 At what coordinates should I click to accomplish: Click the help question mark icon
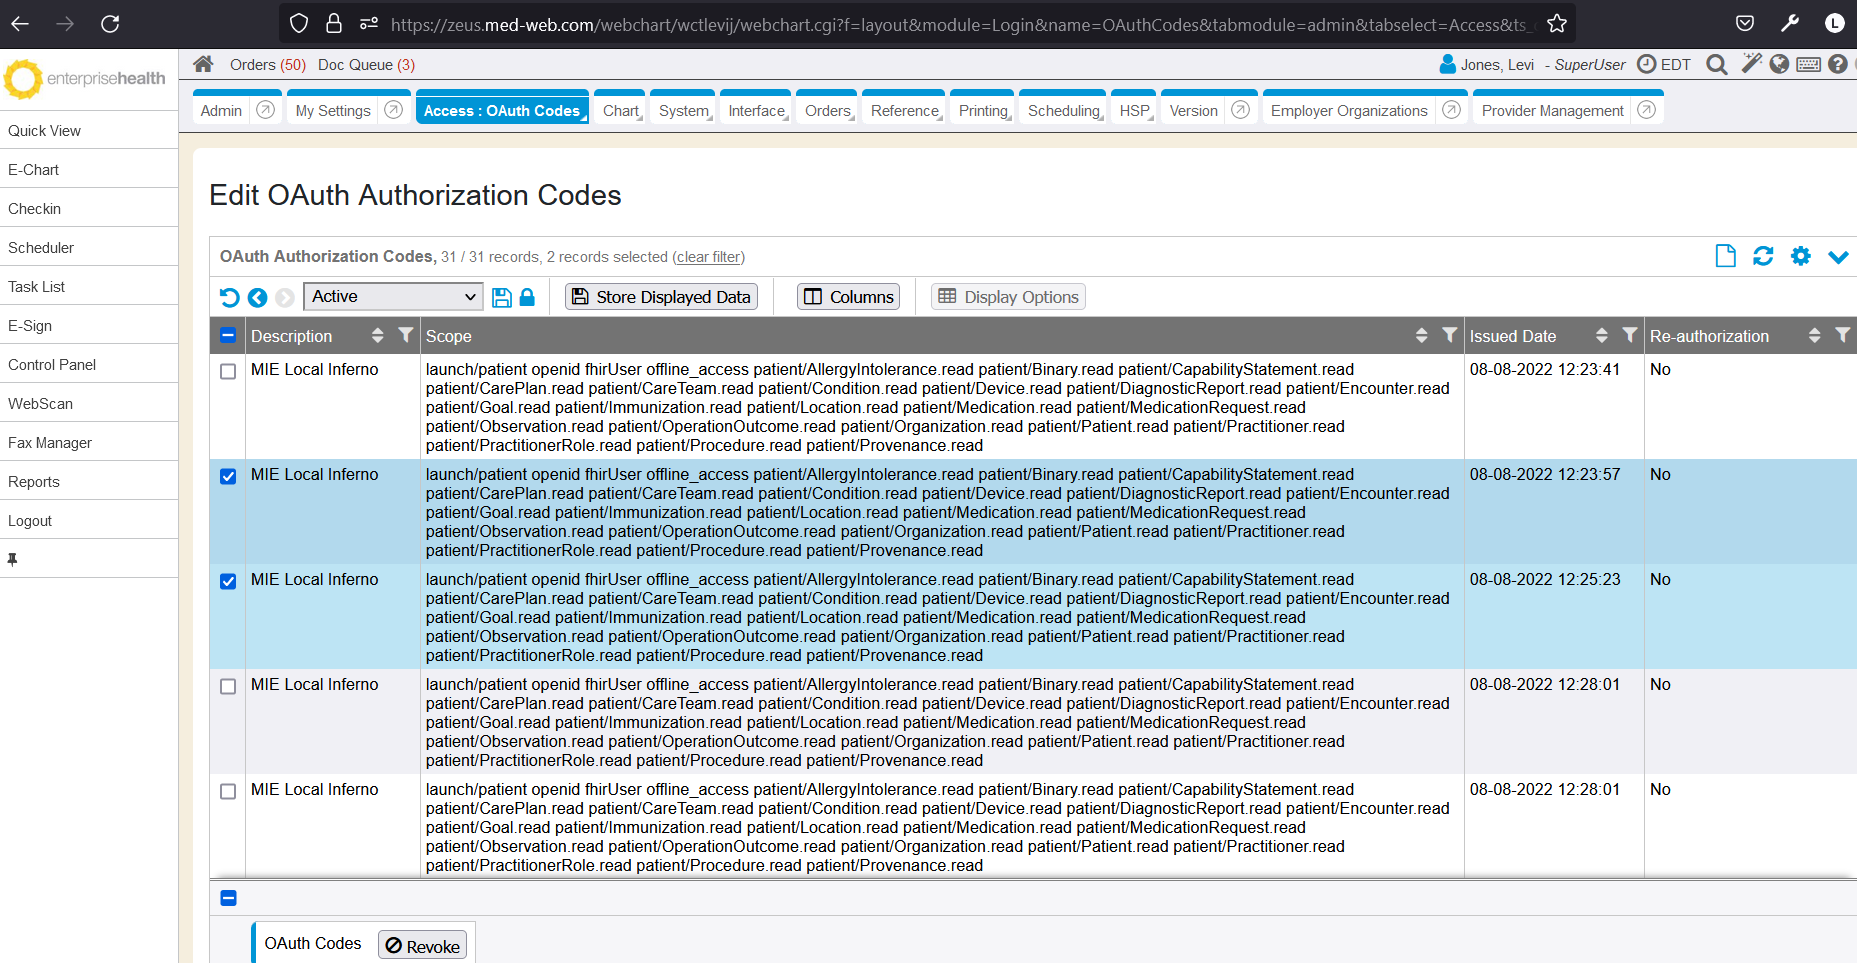coord(1837,64)
